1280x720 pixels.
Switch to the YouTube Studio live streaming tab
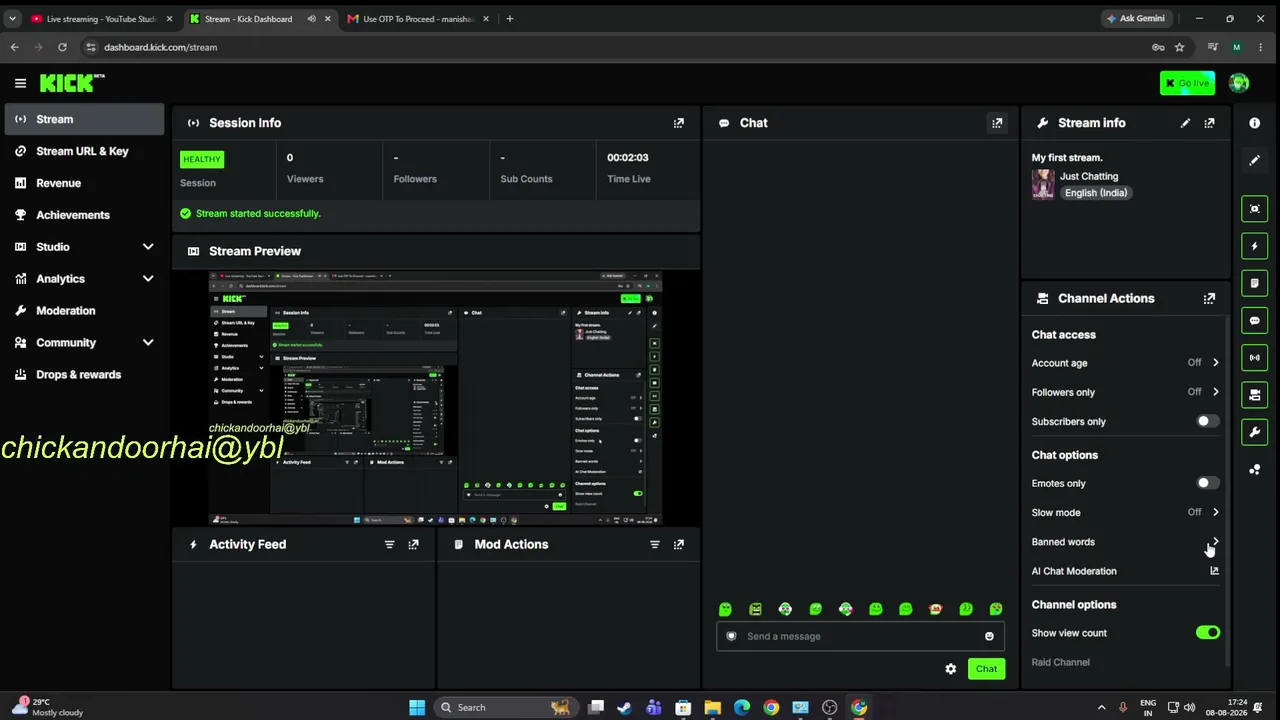pos(100,18)
